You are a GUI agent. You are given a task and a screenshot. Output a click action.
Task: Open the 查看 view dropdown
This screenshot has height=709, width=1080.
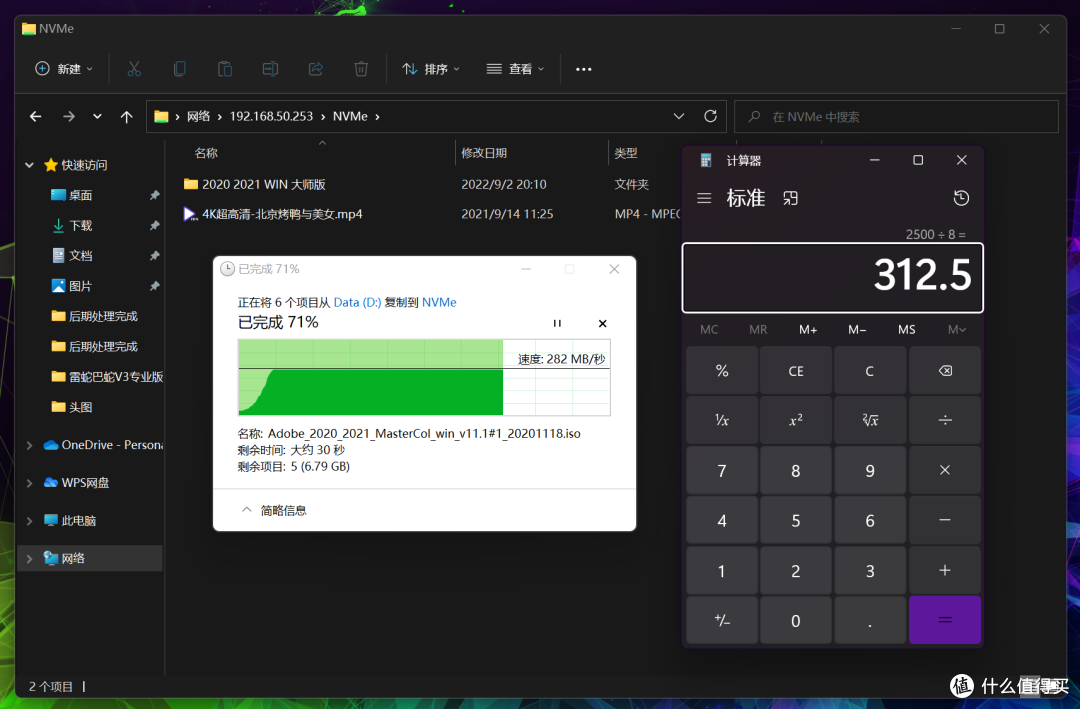(x=514, y=68)
